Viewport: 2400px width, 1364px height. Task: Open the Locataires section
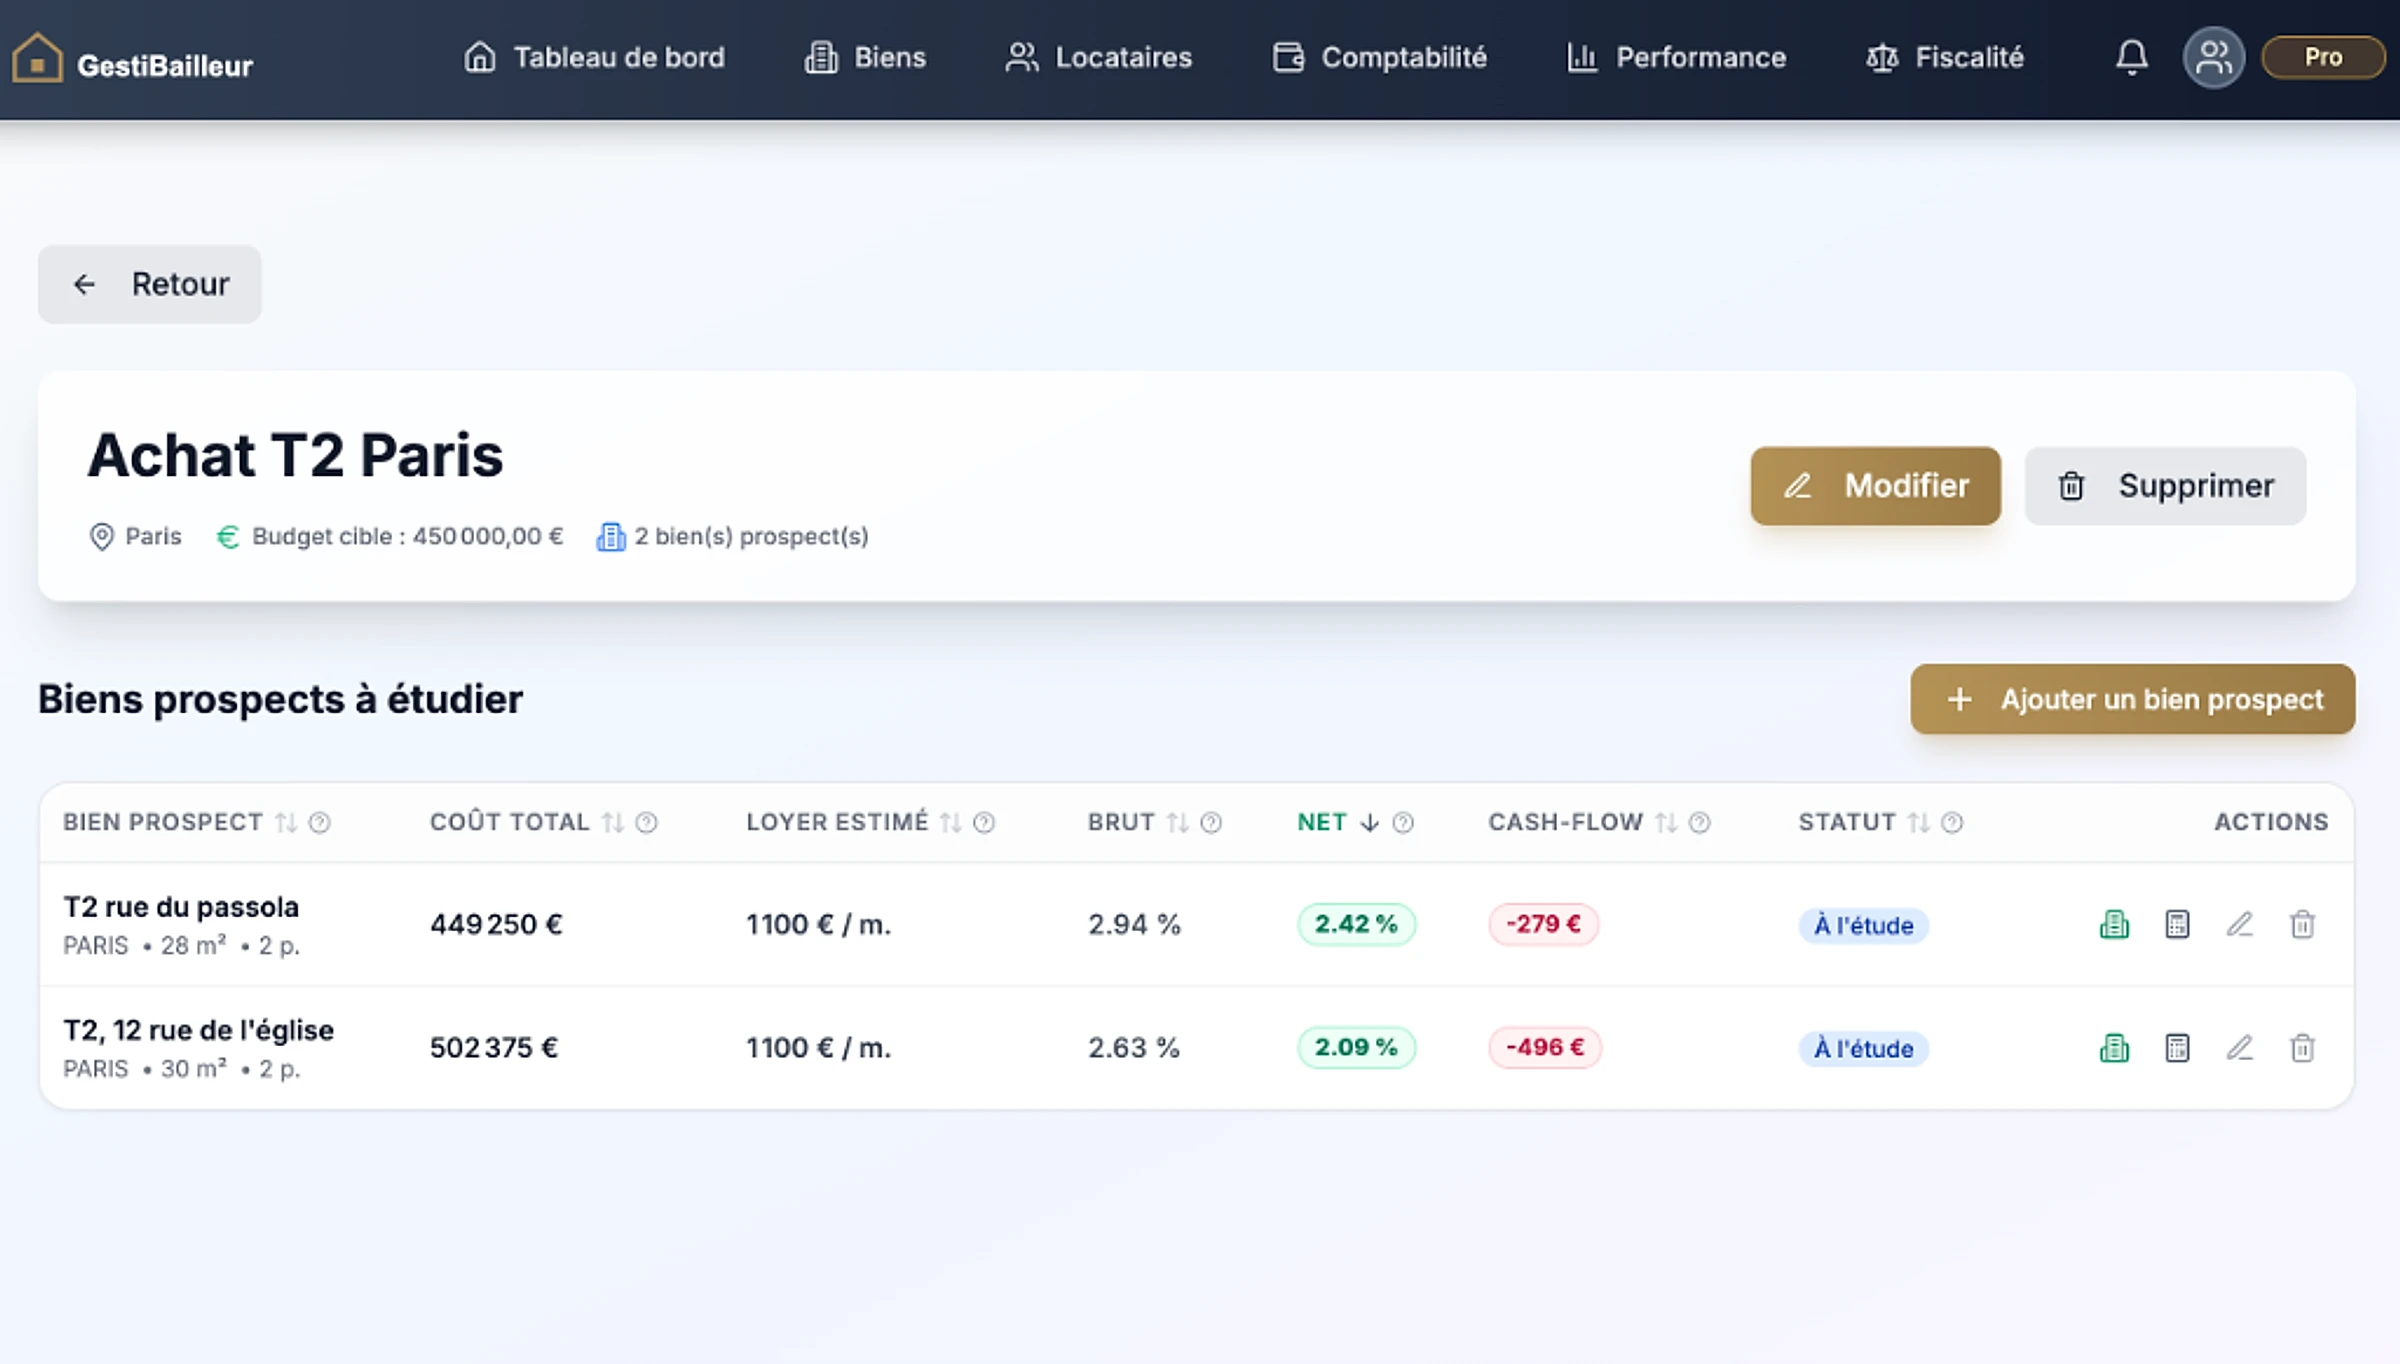[1098, 57]
